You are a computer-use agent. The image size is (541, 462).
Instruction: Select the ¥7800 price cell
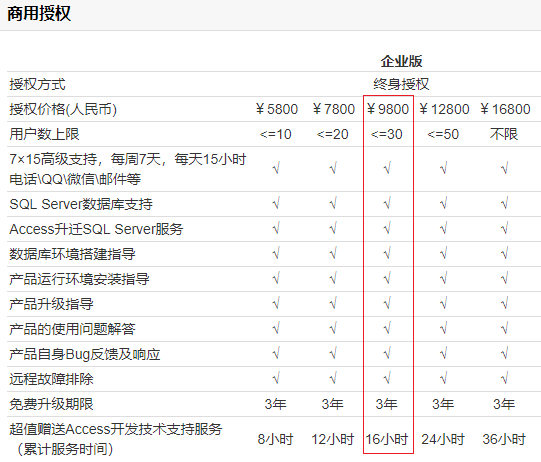[x=334, y=109]
